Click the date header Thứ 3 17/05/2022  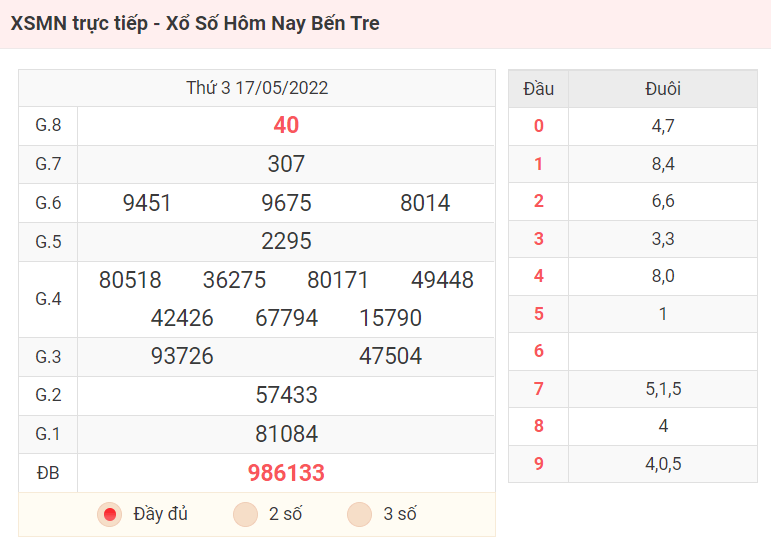pos(257,88)
